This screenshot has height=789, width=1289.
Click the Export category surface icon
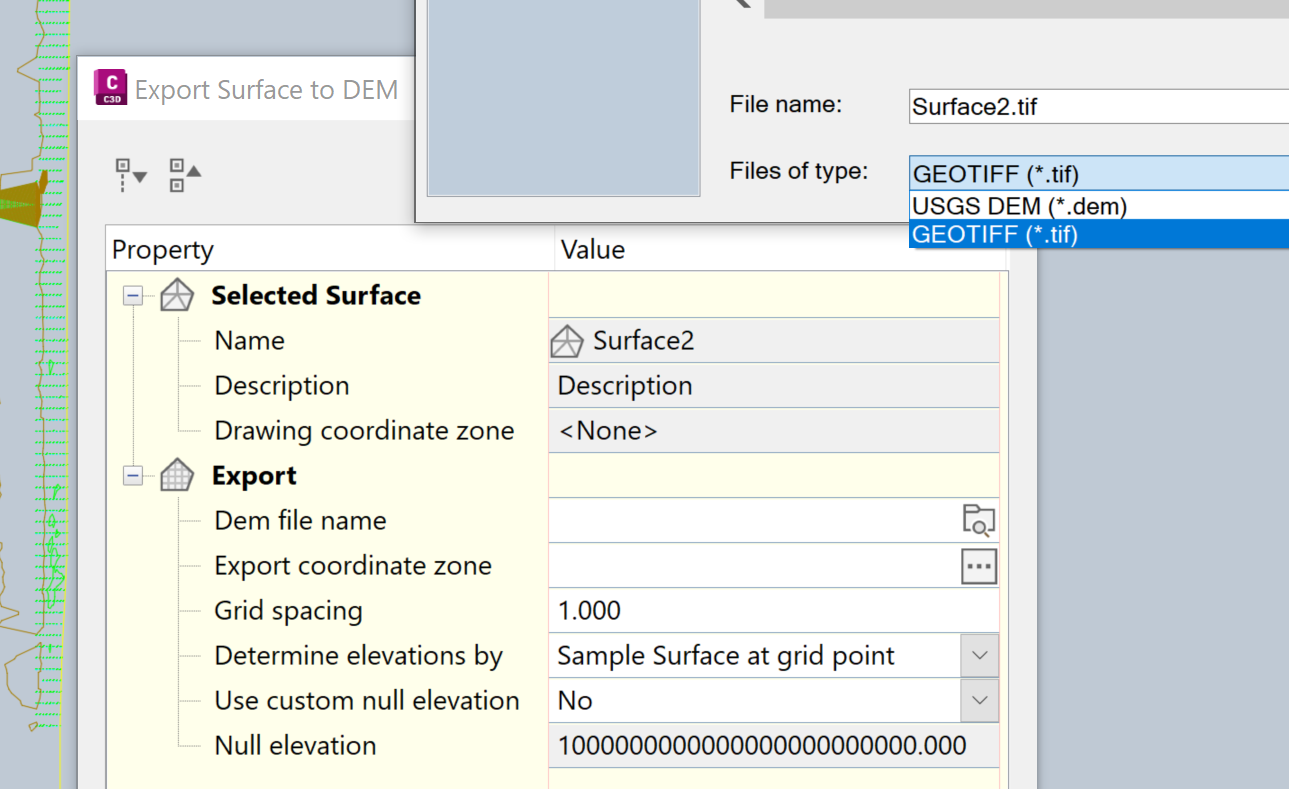[176, 474]
